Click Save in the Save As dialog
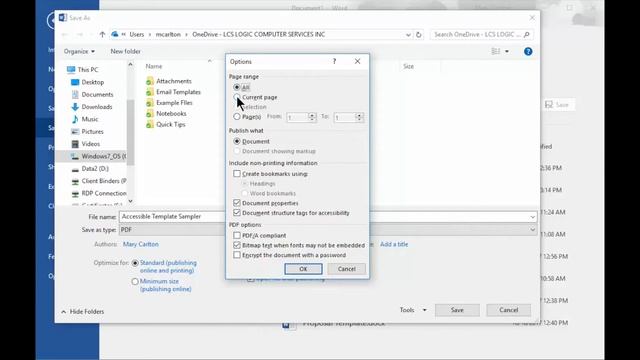The image size is (640, 360). coord(457,310)
